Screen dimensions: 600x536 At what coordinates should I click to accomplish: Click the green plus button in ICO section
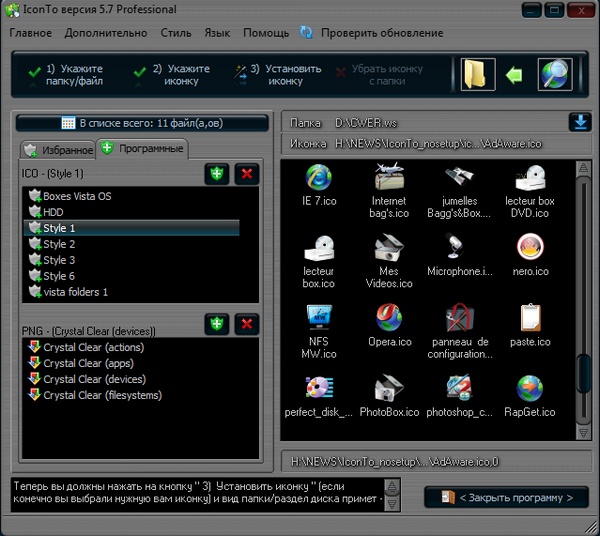click(217, 174)
